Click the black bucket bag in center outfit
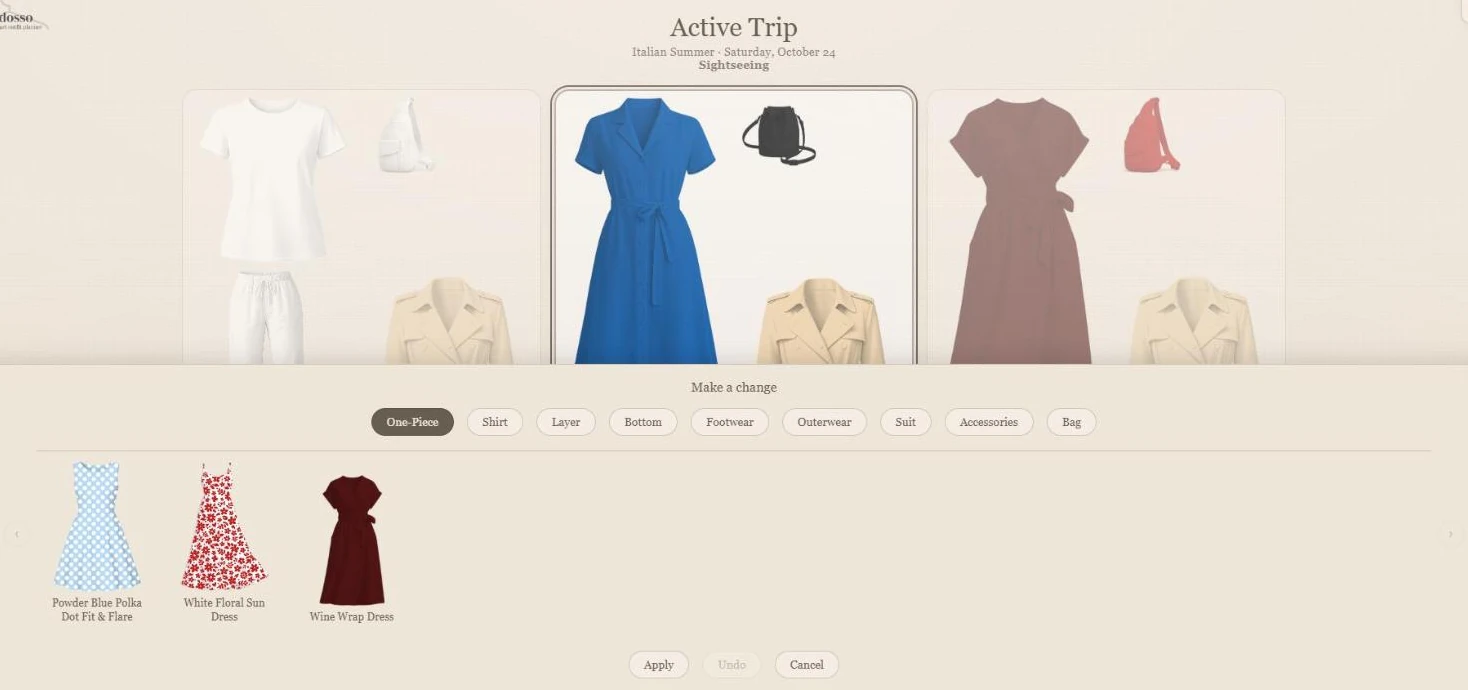Screen dimensions: 1468x690 pos(779,135)
